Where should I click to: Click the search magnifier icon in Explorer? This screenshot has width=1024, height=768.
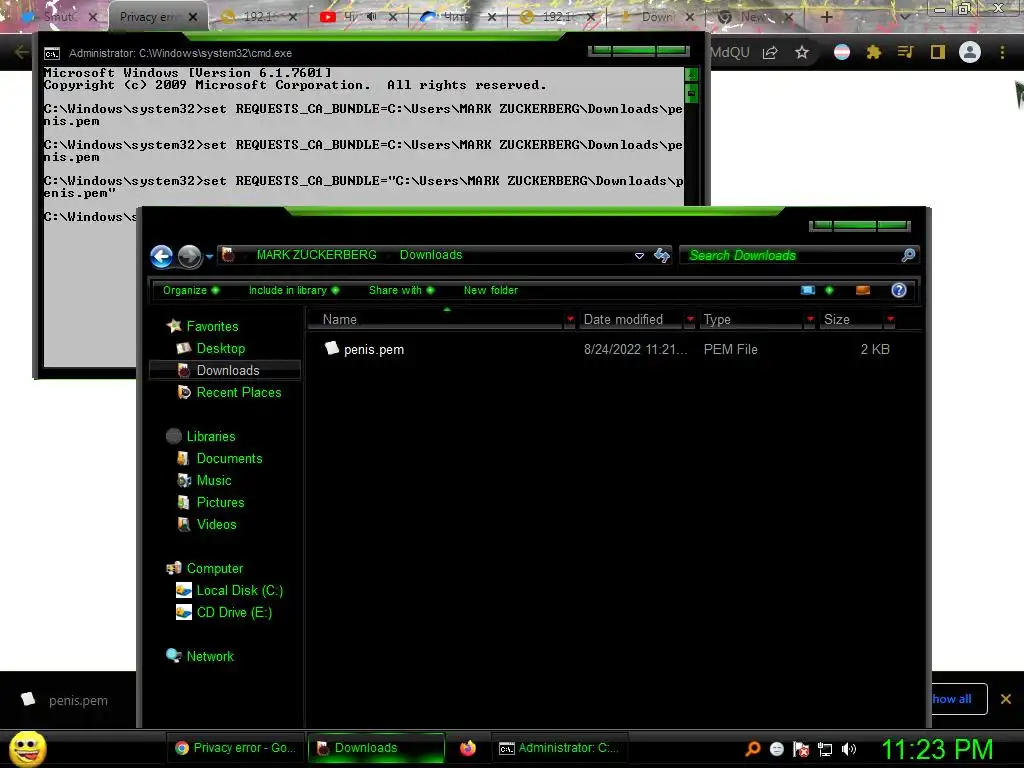[908, 255]
